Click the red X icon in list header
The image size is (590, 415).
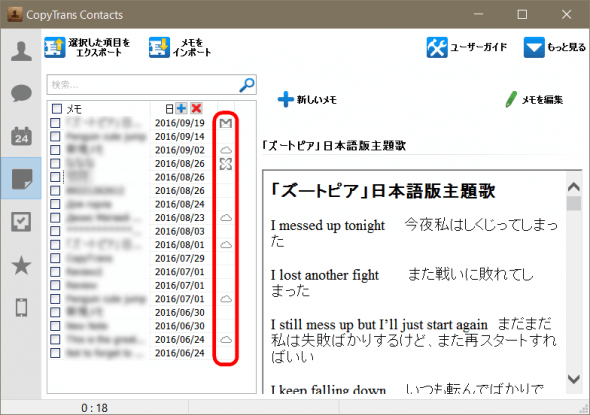(x=196, y=109)
